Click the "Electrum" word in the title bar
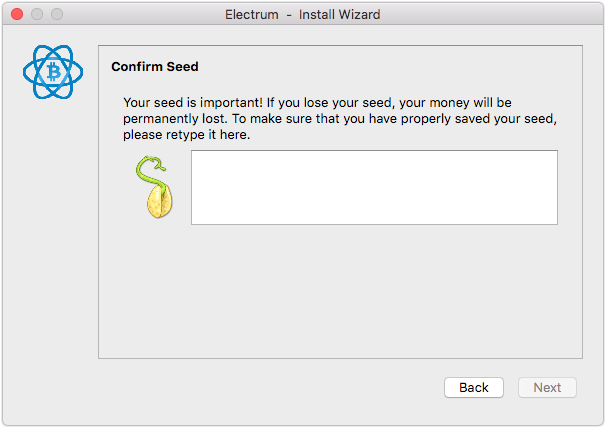The height and width of the screenshot is (428, 606). pyautogui.click(x=252, y=15)
